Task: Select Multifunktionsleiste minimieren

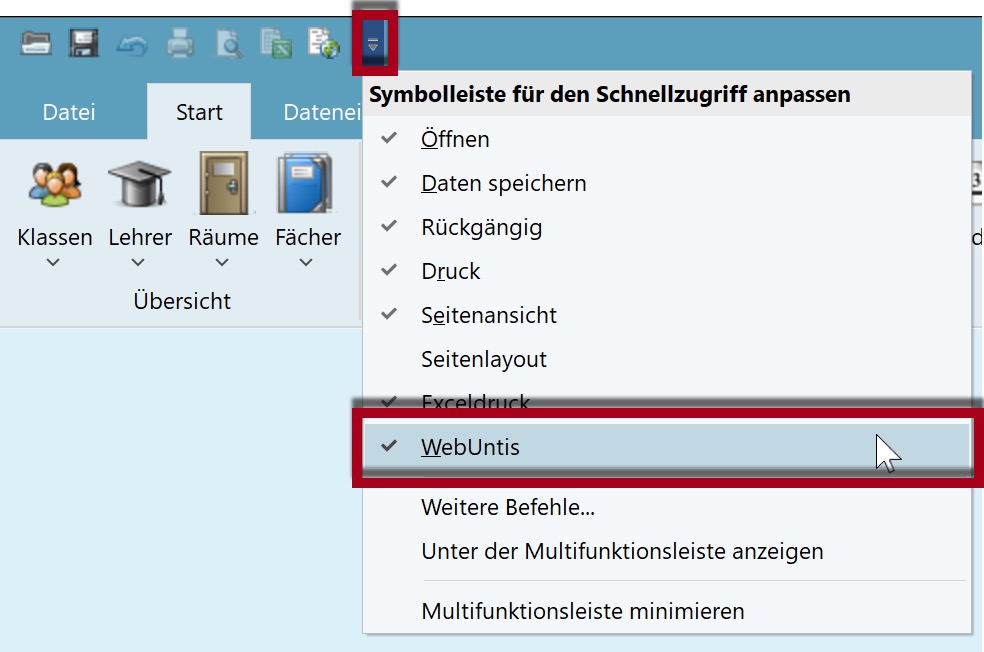Action: tap(546, 609)
